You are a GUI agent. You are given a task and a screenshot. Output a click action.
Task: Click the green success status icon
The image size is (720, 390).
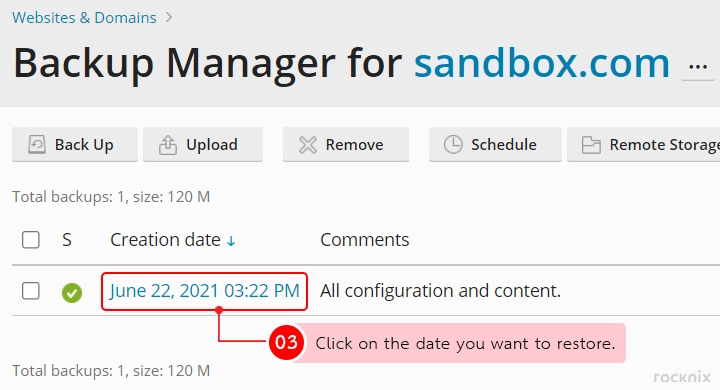[x=72, y=293]
